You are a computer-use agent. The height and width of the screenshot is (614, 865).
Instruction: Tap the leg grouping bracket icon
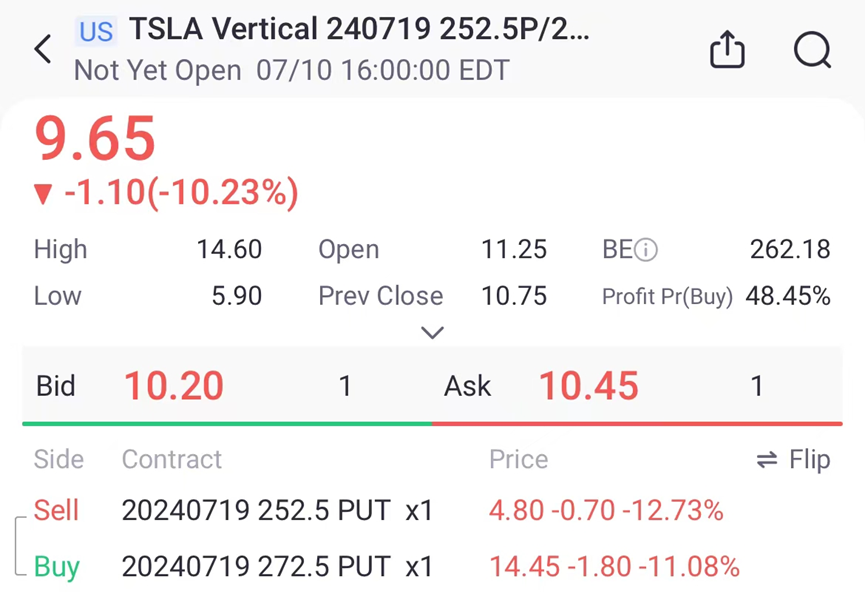click(x=20, y=545)
